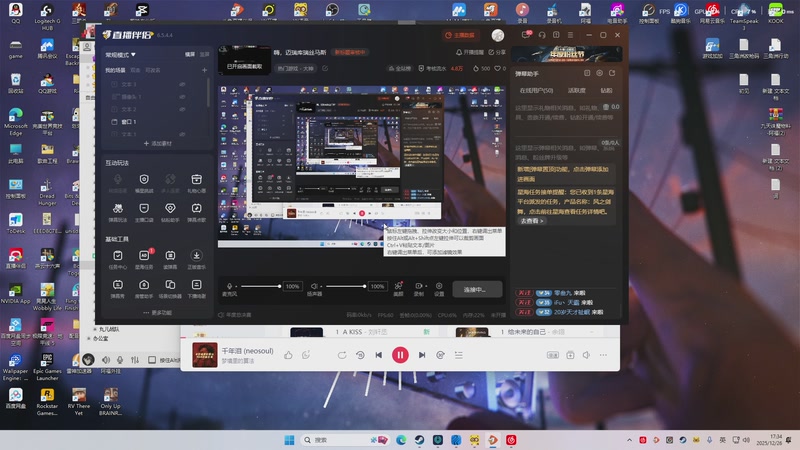Open the settings icon in 弹幕助手 header
This screenshot has width=800, height=450.
599,73
